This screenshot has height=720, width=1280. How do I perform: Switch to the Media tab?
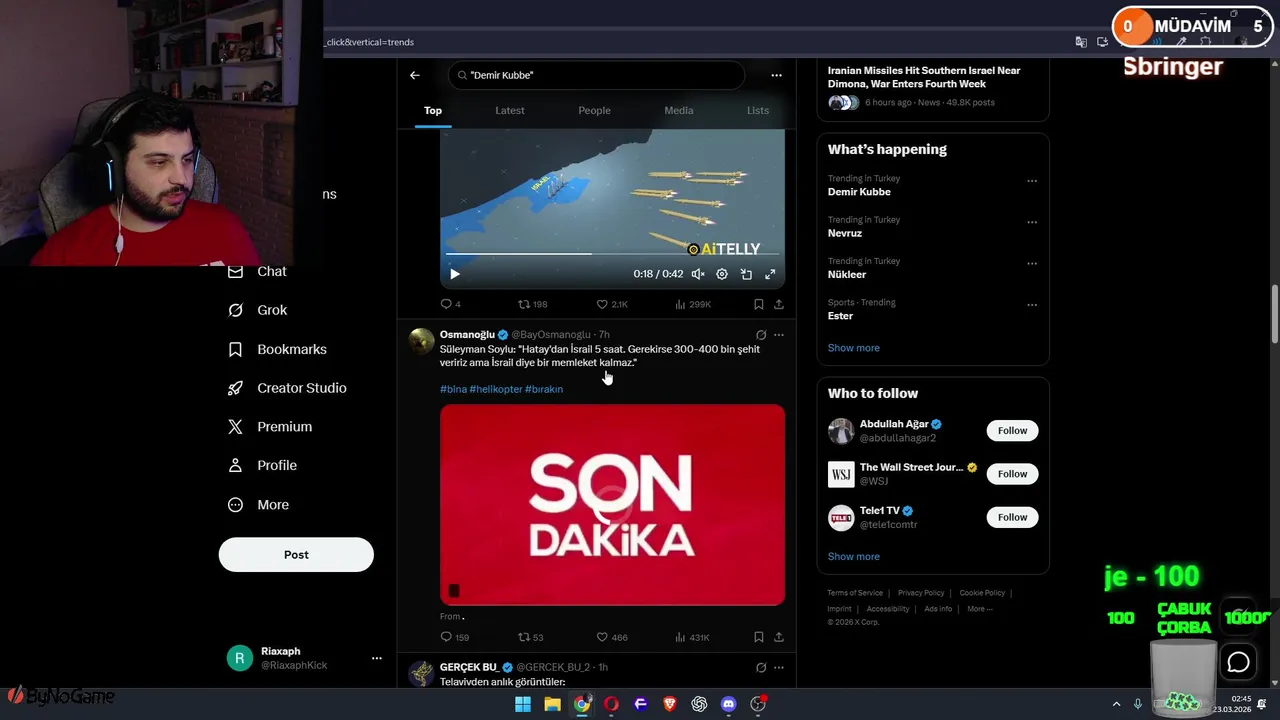(679, 110)
